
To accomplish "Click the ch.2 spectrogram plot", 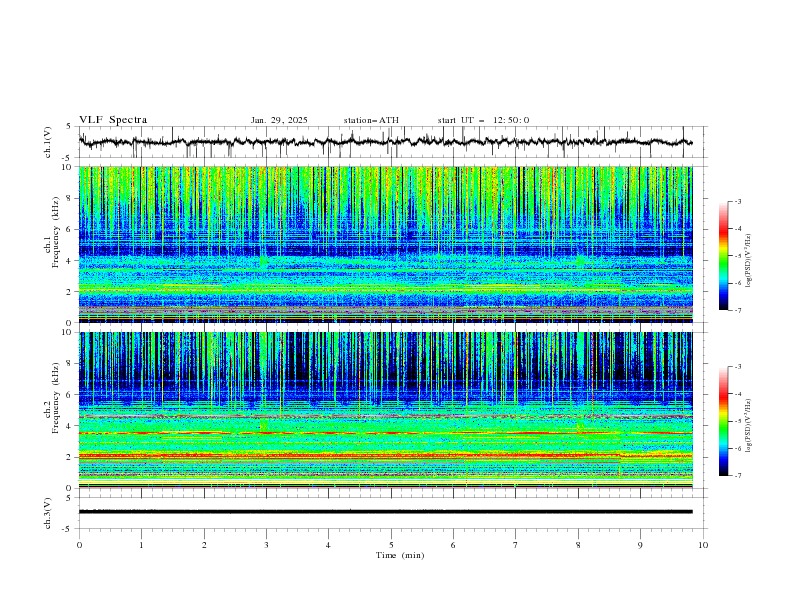I will [x=385, y=410].
